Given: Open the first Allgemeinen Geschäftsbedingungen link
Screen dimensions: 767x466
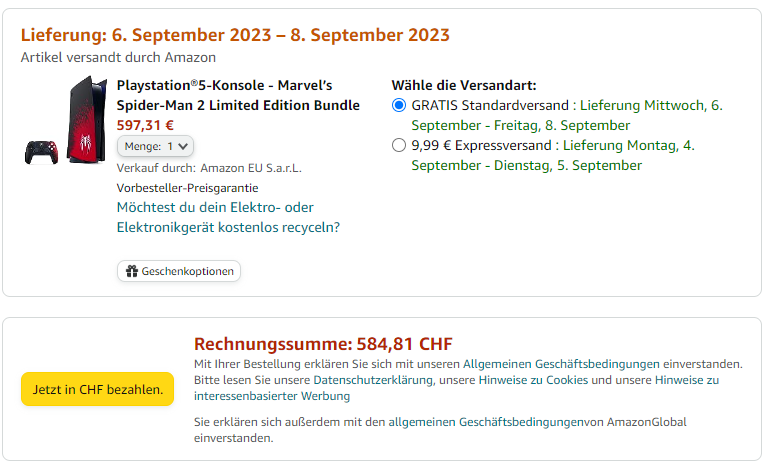Looking at the screenshot, I should 560,364.
